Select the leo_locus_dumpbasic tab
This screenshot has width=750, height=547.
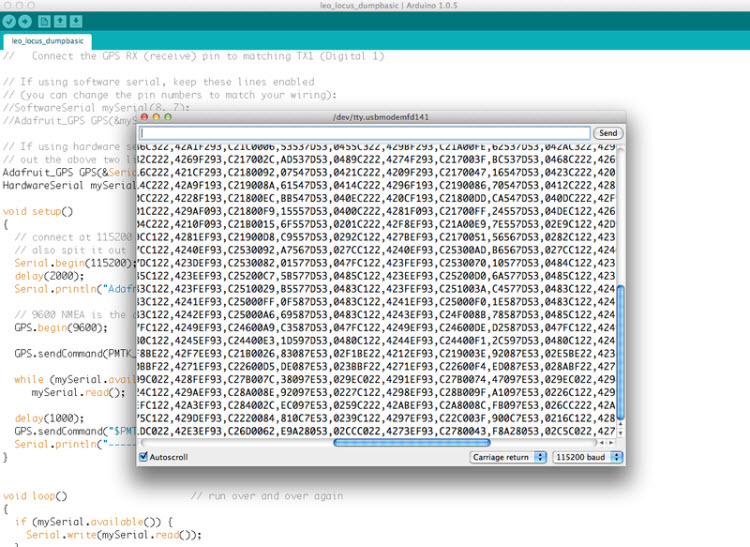click(x=47, y=41)
